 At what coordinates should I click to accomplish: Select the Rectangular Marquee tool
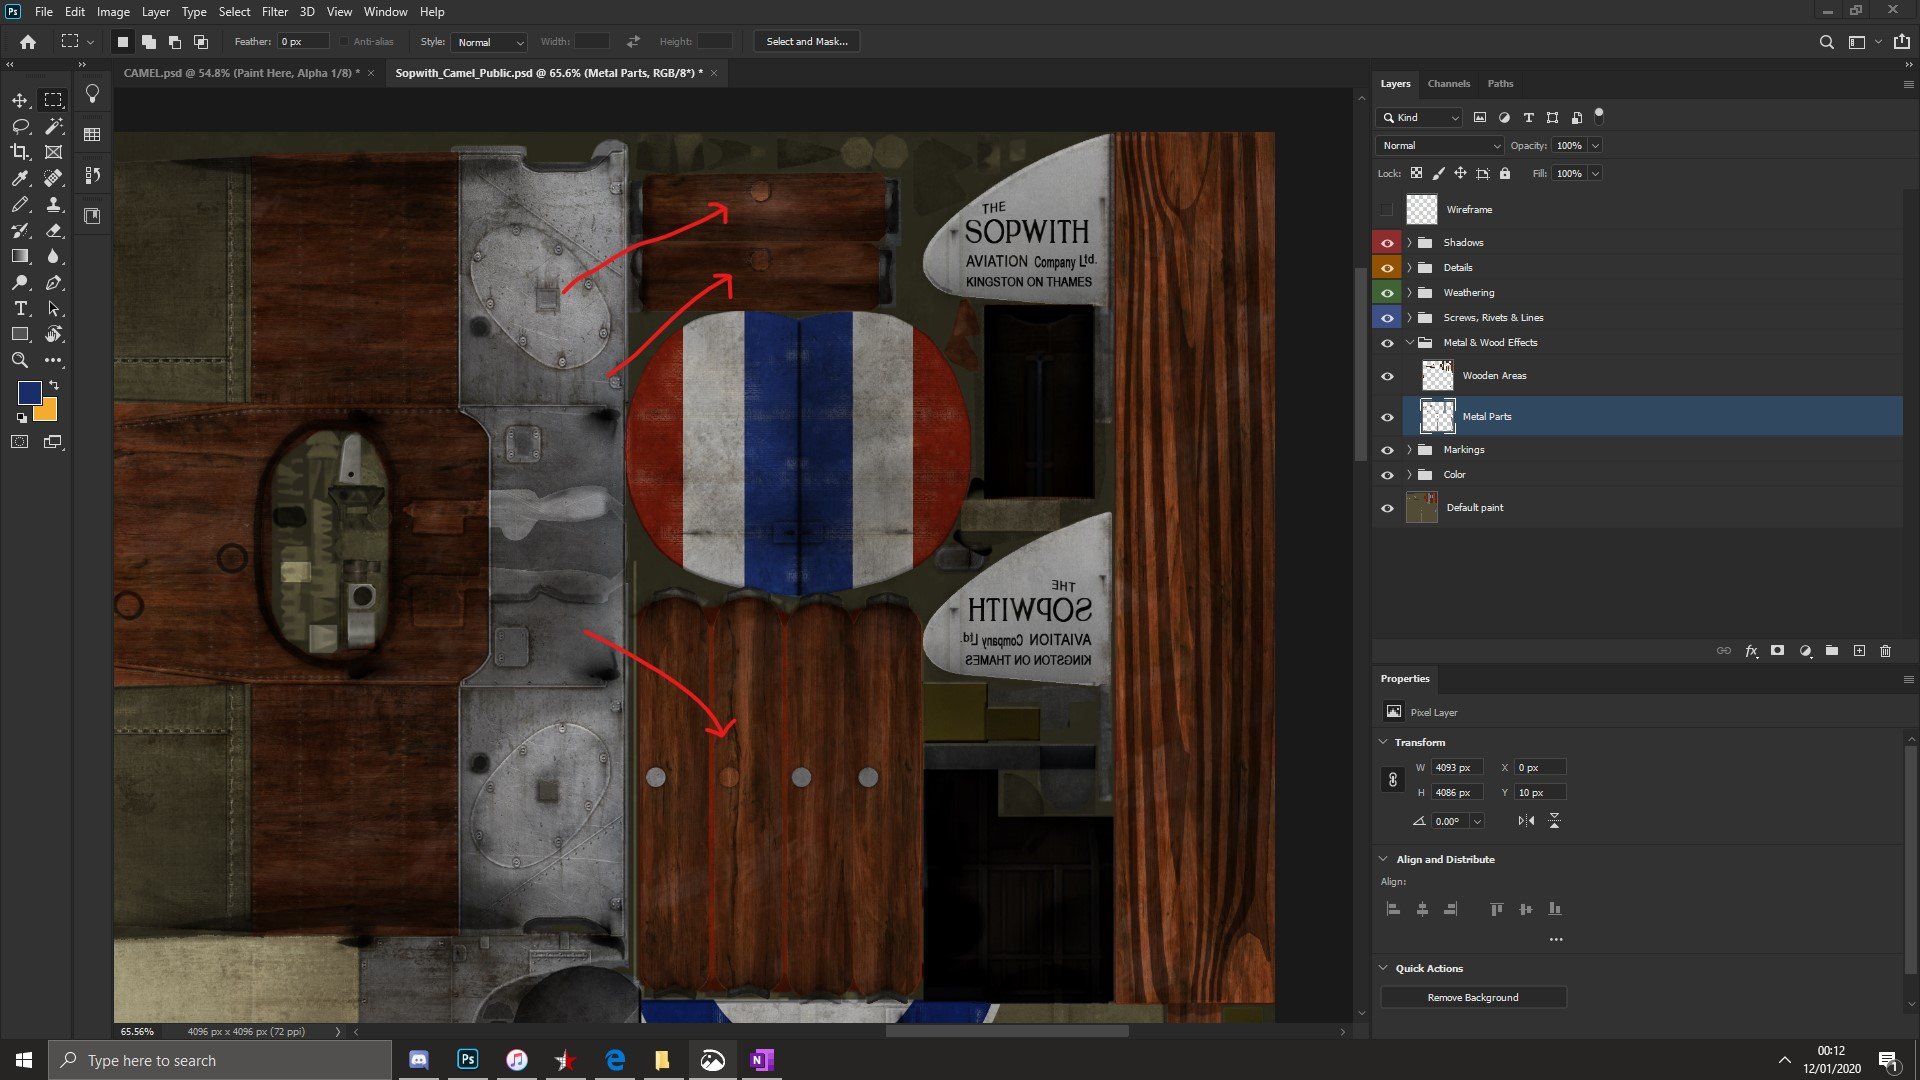click(53, 100)
